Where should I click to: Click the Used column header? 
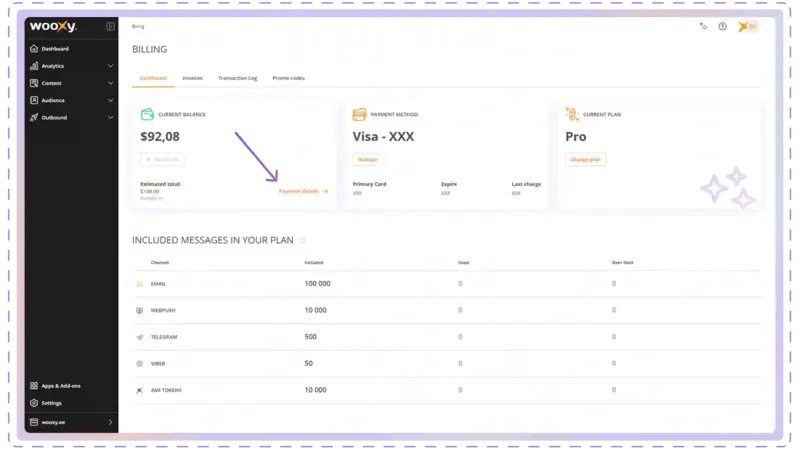tap(463, 263)
